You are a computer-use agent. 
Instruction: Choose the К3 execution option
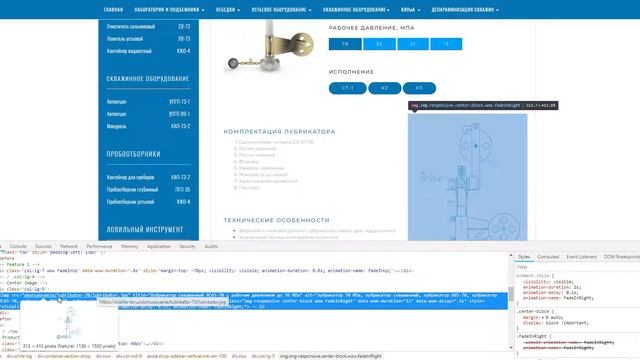[x=419, y=88]
